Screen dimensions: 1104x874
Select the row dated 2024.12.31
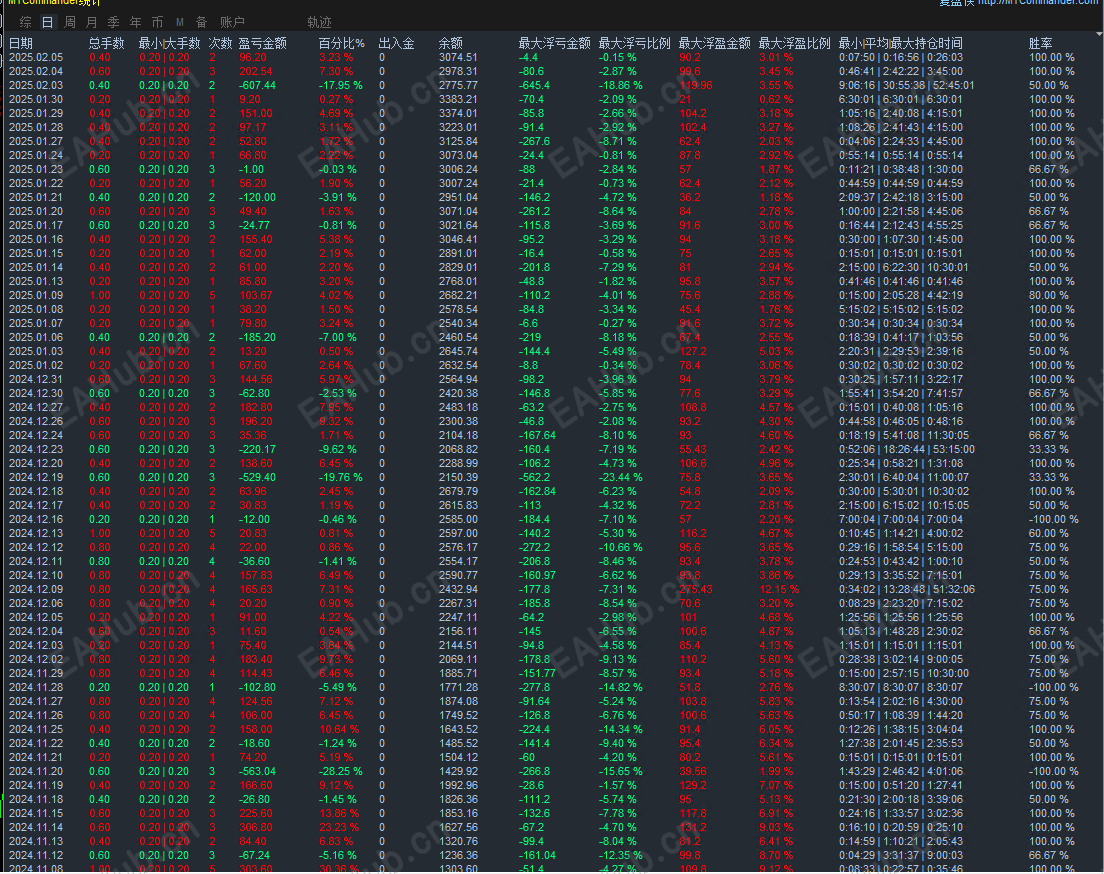[552, 380]
